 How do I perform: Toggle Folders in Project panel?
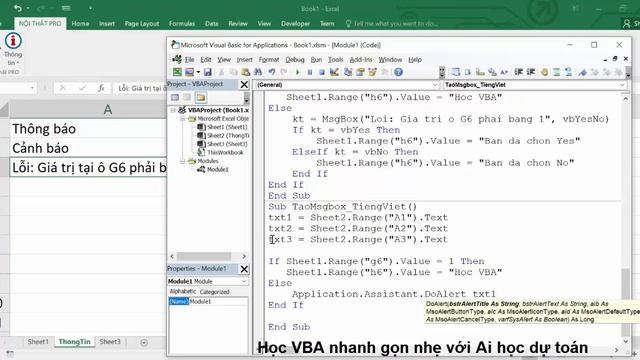click(200, 98)
